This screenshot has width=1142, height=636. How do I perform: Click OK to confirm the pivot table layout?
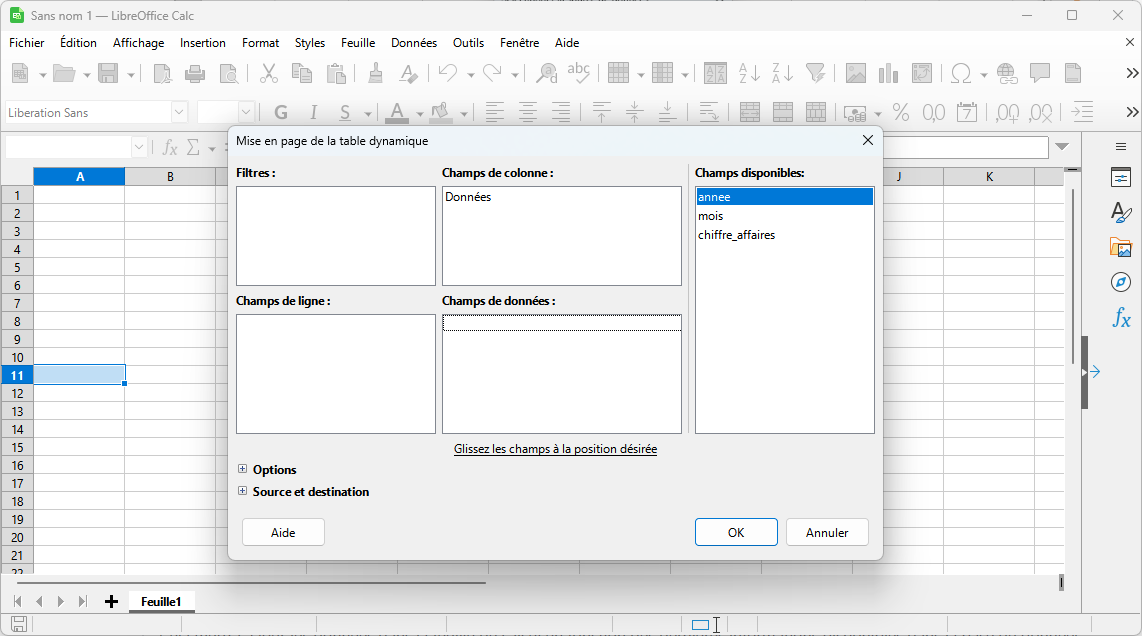coord(736,532)
